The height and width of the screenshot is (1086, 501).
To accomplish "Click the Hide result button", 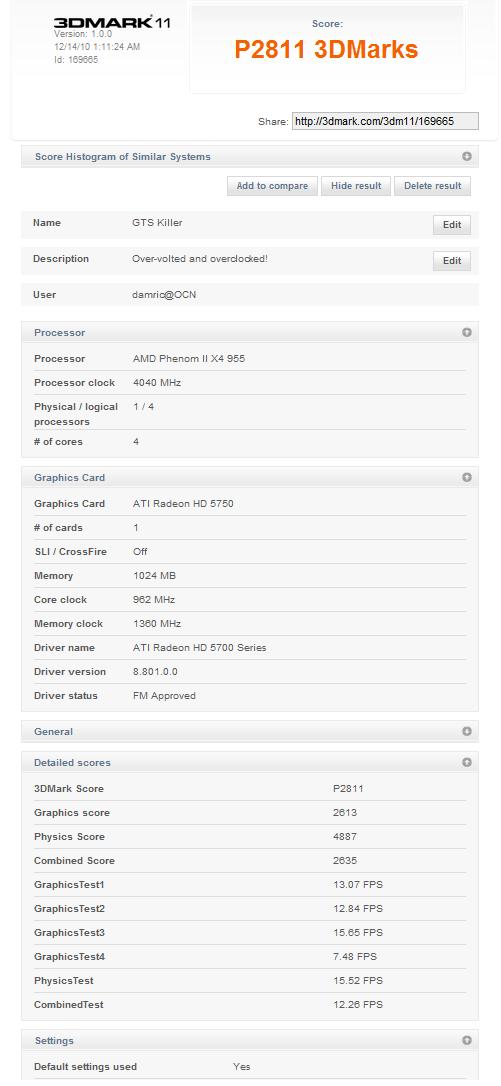I will click(356, 186).
